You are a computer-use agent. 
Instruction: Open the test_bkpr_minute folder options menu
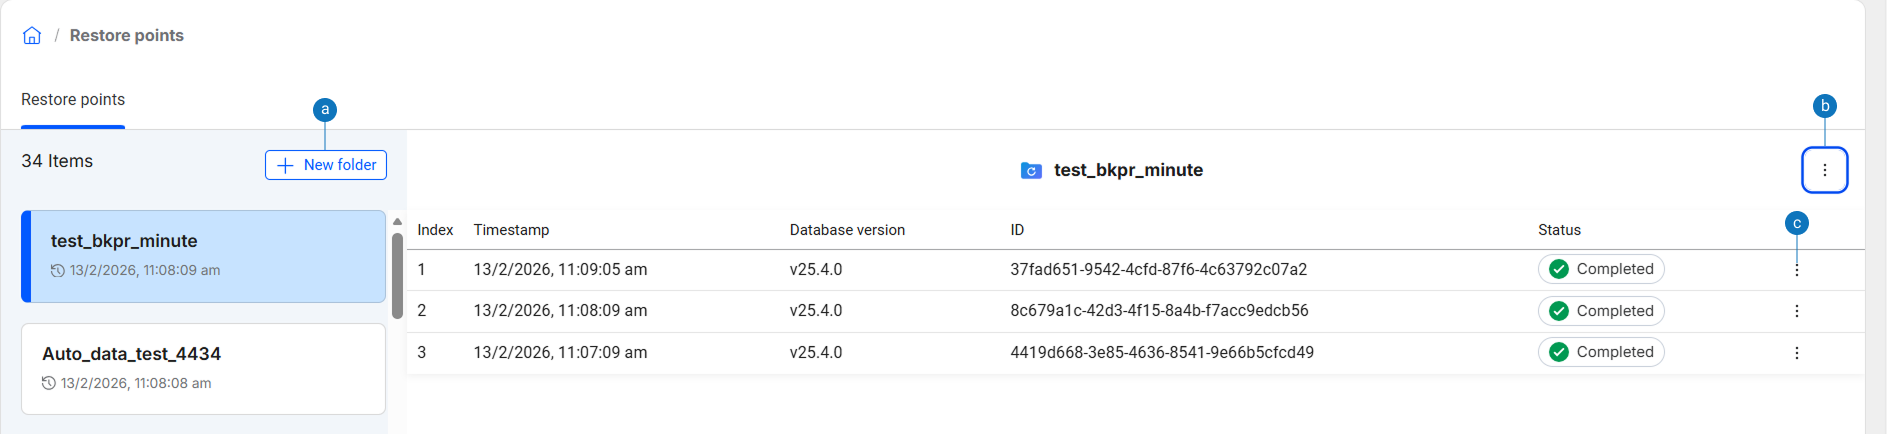click(x=1824, y=170)
